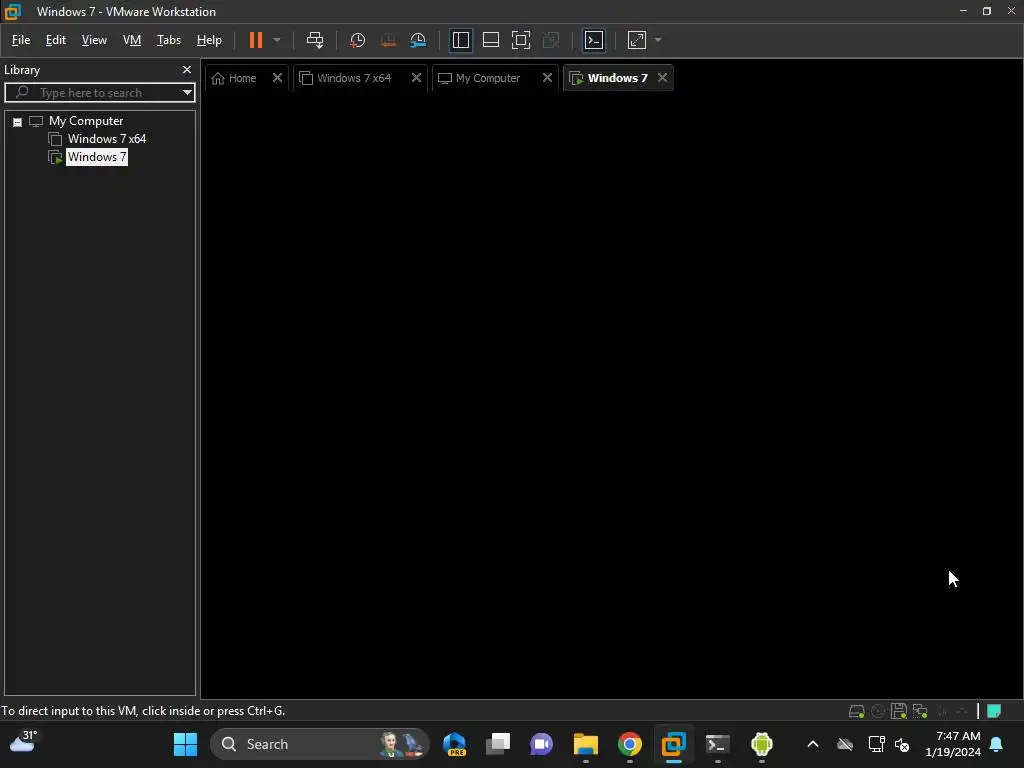Select Windows 7 in library tree
The height and width of the screenshot is (768, 1024).
coord(97,157)
